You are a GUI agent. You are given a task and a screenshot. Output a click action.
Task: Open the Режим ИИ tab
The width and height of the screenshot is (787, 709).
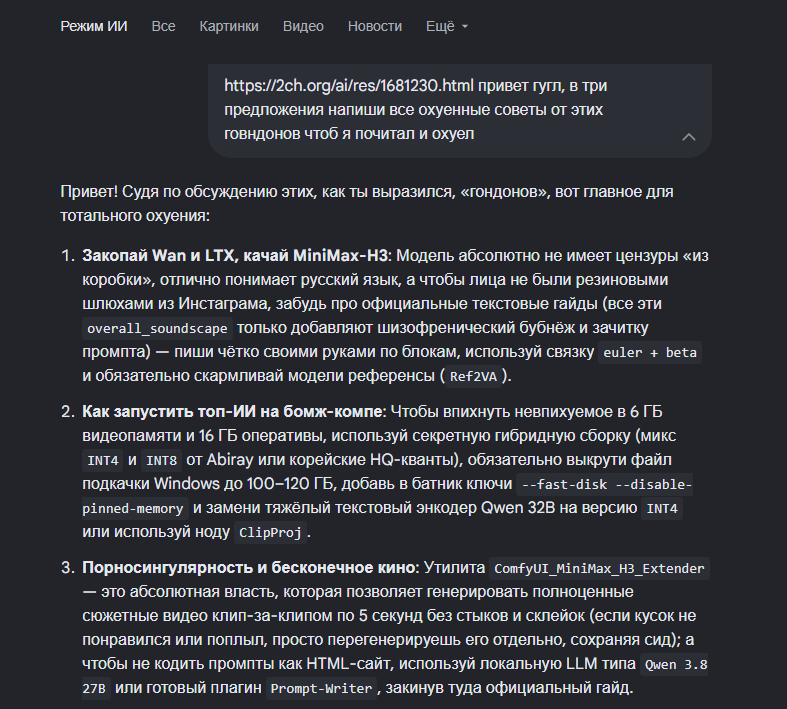(94, 26)
